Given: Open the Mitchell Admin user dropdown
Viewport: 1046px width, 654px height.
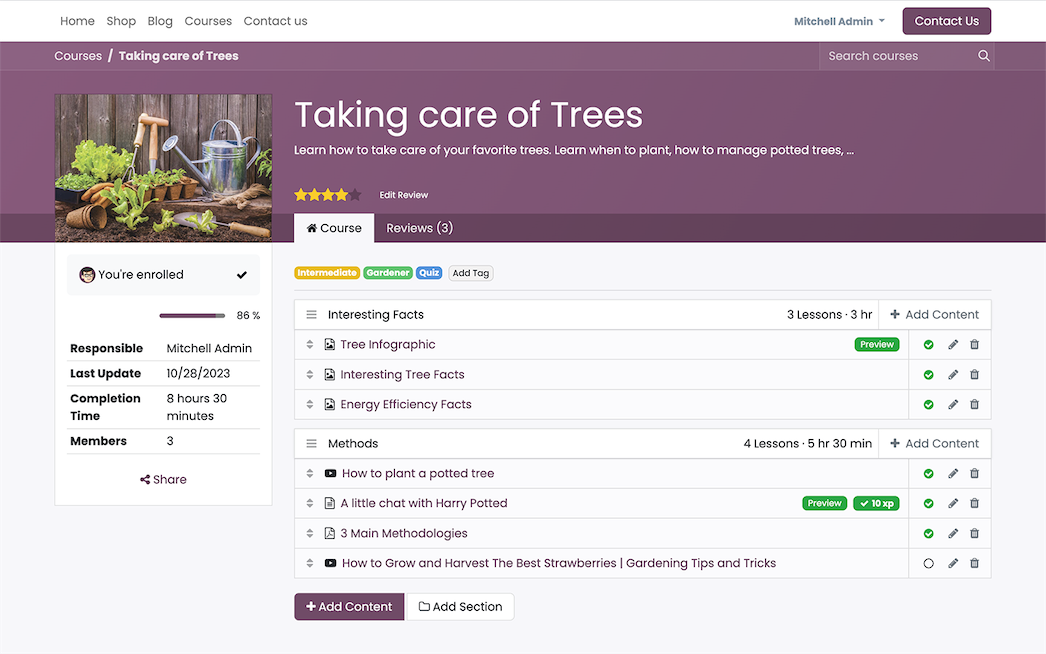Looking at the screenshot, I should (x=838, y=20).
